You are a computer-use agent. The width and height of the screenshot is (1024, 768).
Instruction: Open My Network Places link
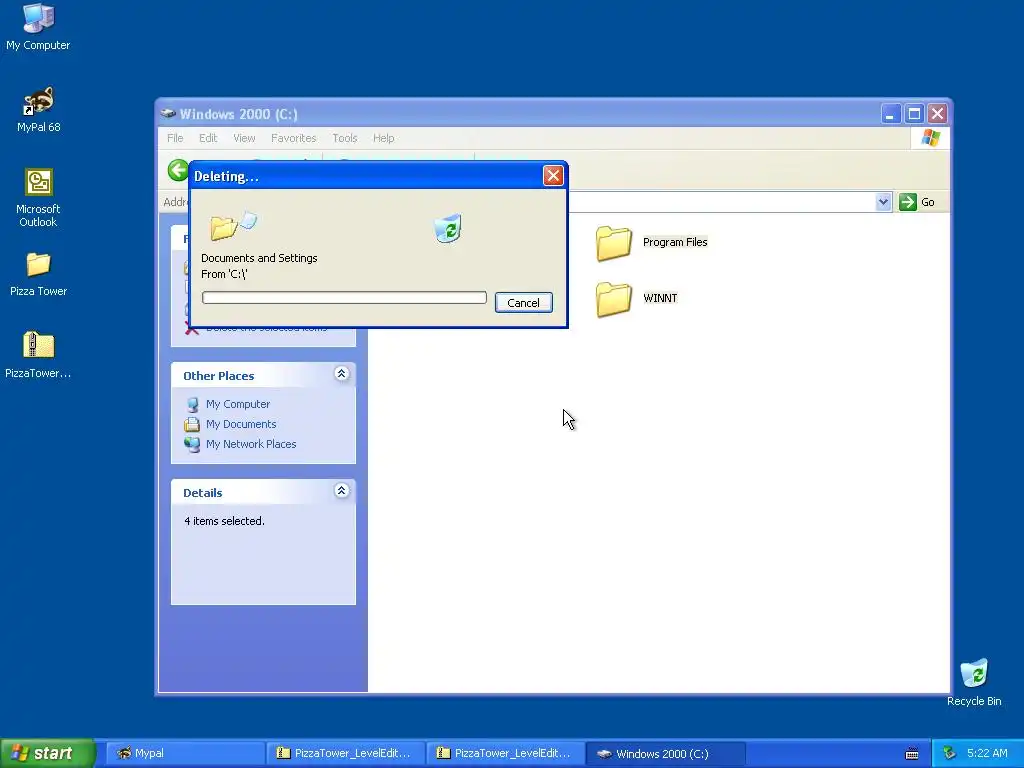pyautogui.click(x=251, y=444)
